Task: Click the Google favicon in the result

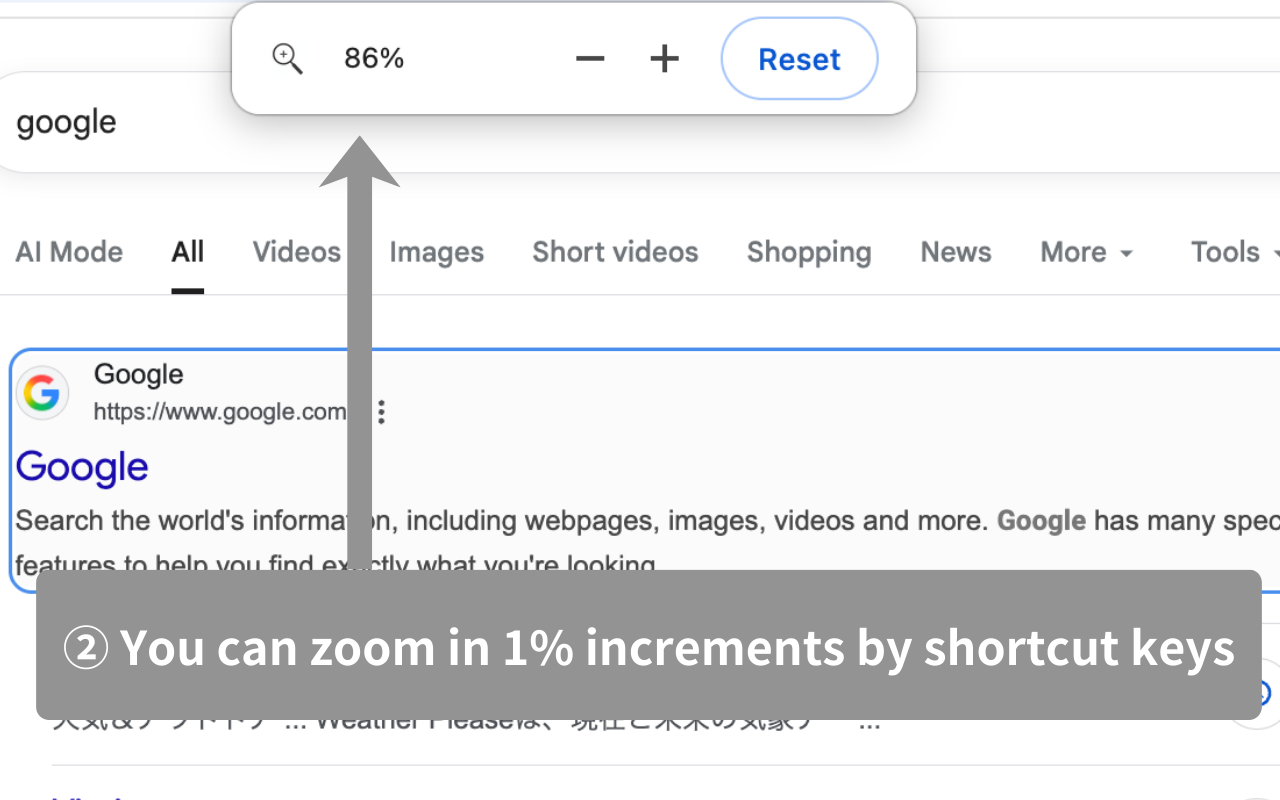Action: [42, 393]
